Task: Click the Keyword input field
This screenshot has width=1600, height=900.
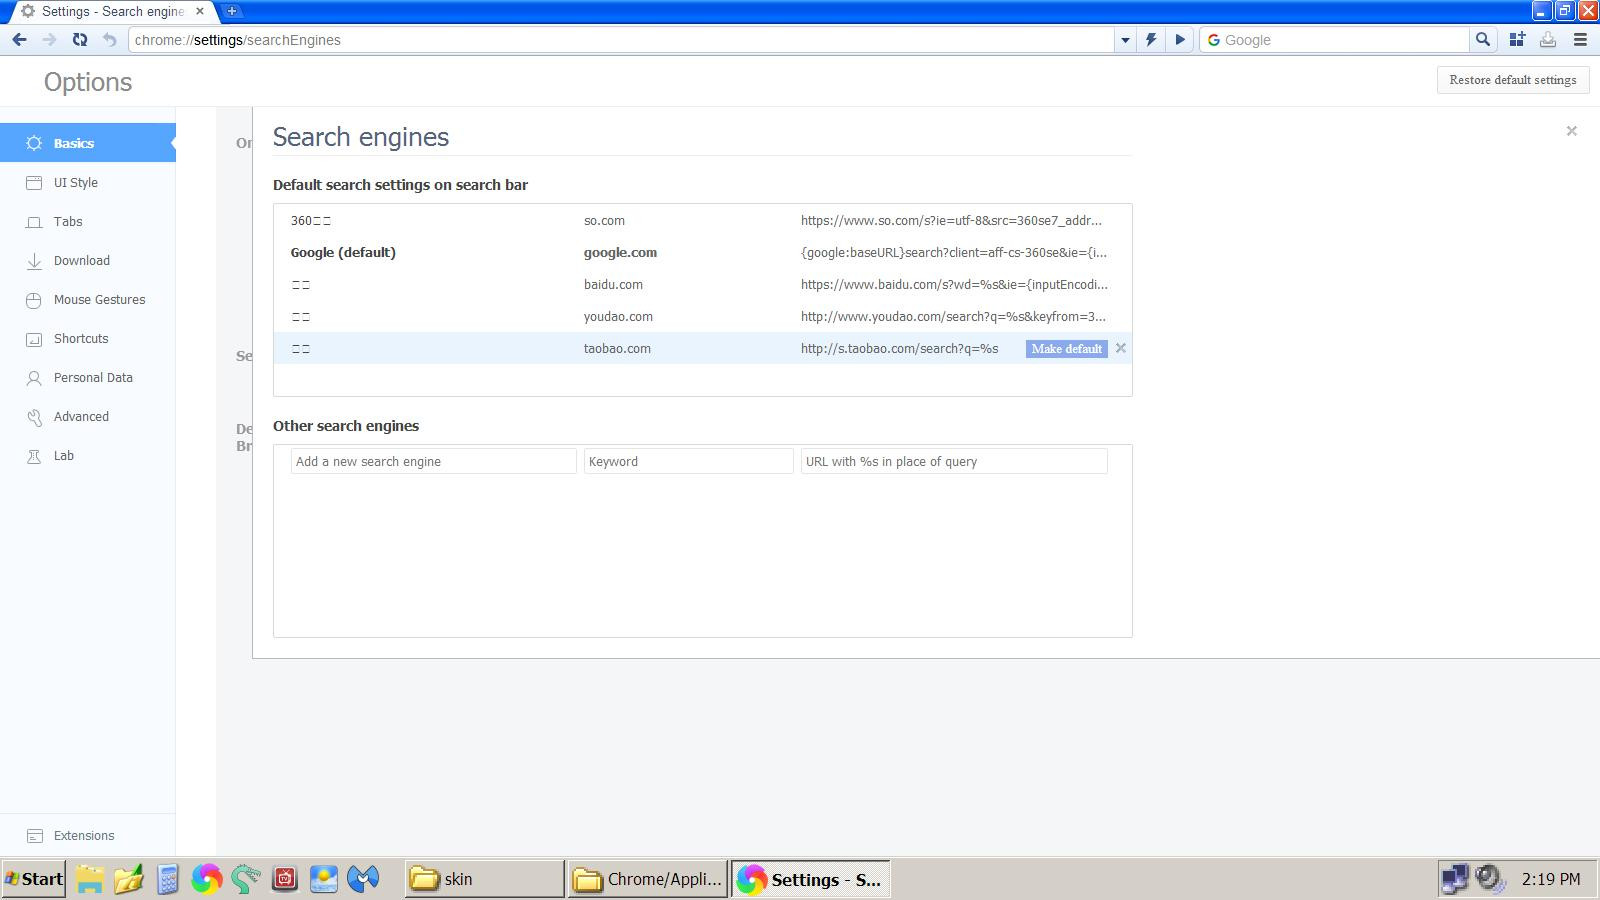Action: [688, 461]
